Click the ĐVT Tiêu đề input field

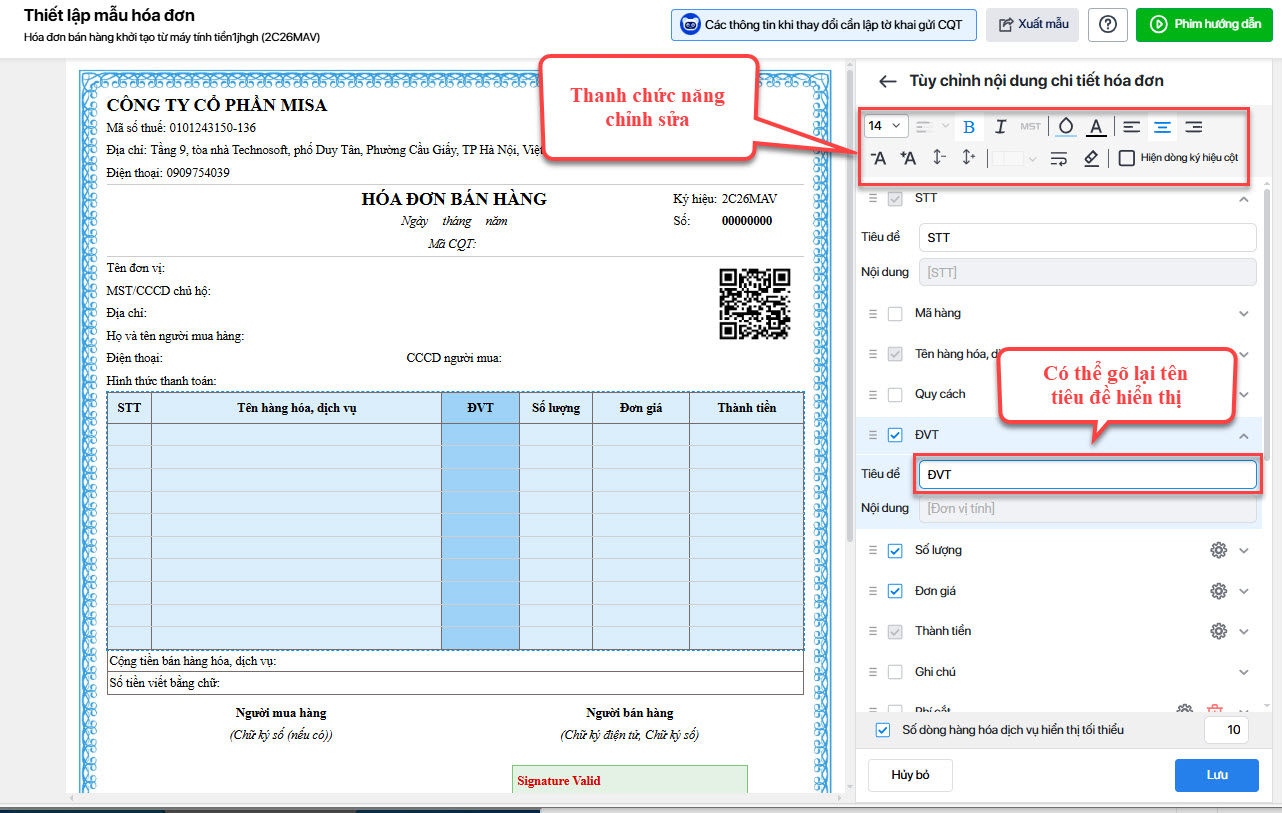click(1087, 475)
